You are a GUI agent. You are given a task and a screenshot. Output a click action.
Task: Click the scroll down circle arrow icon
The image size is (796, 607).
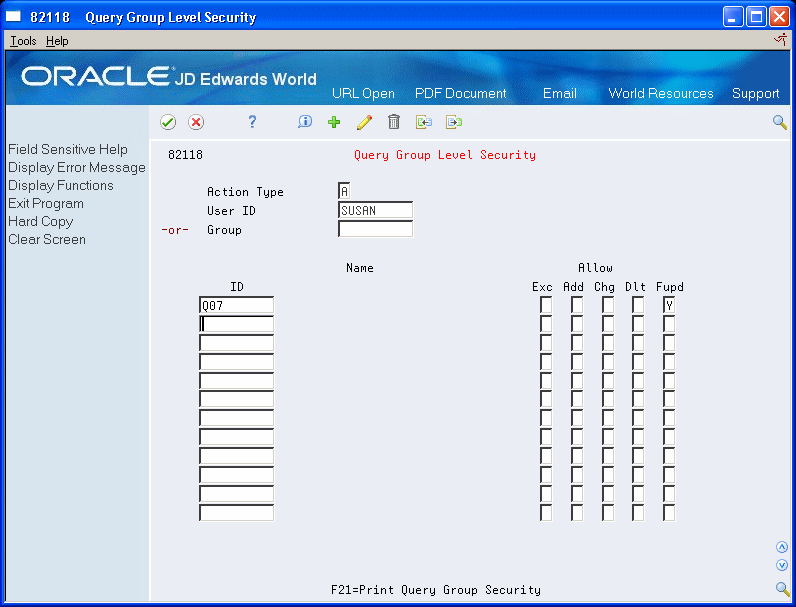pos(782,565)
